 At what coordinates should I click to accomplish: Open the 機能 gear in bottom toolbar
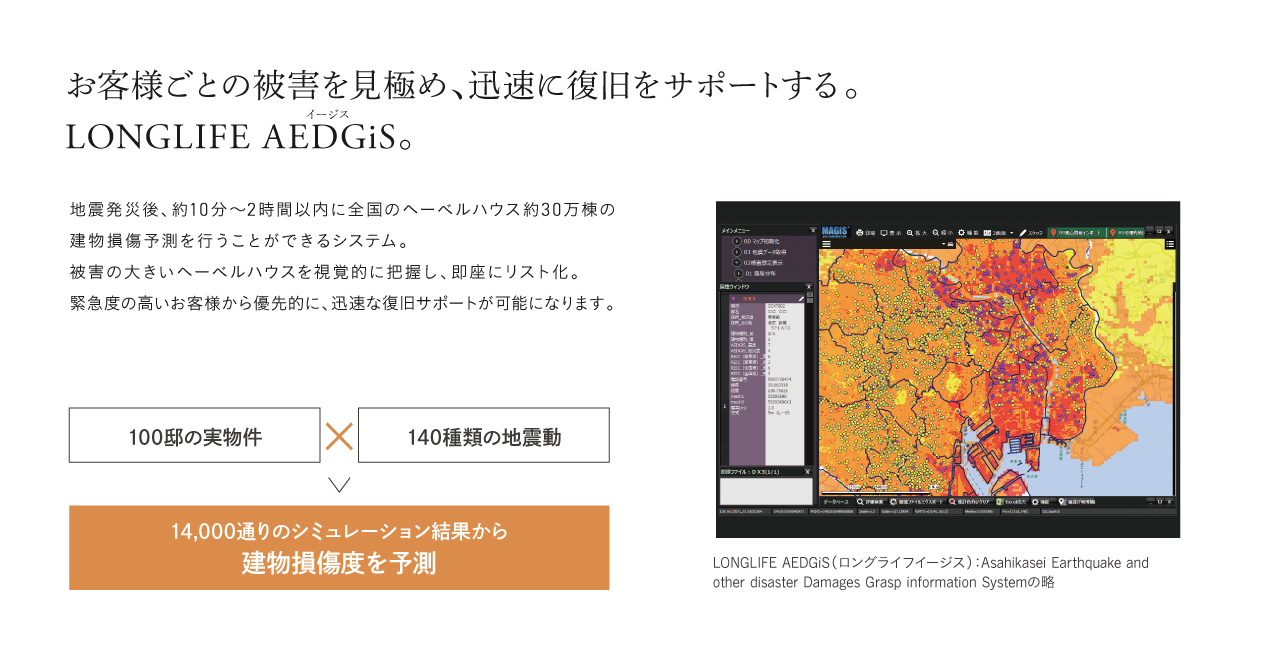[1041, 501]
